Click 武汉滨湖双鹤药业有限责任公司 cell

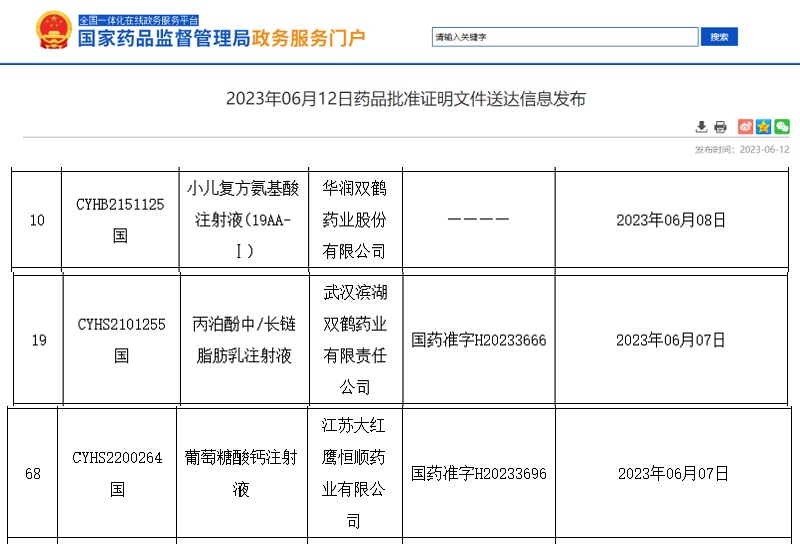click(x=355, y=340)
